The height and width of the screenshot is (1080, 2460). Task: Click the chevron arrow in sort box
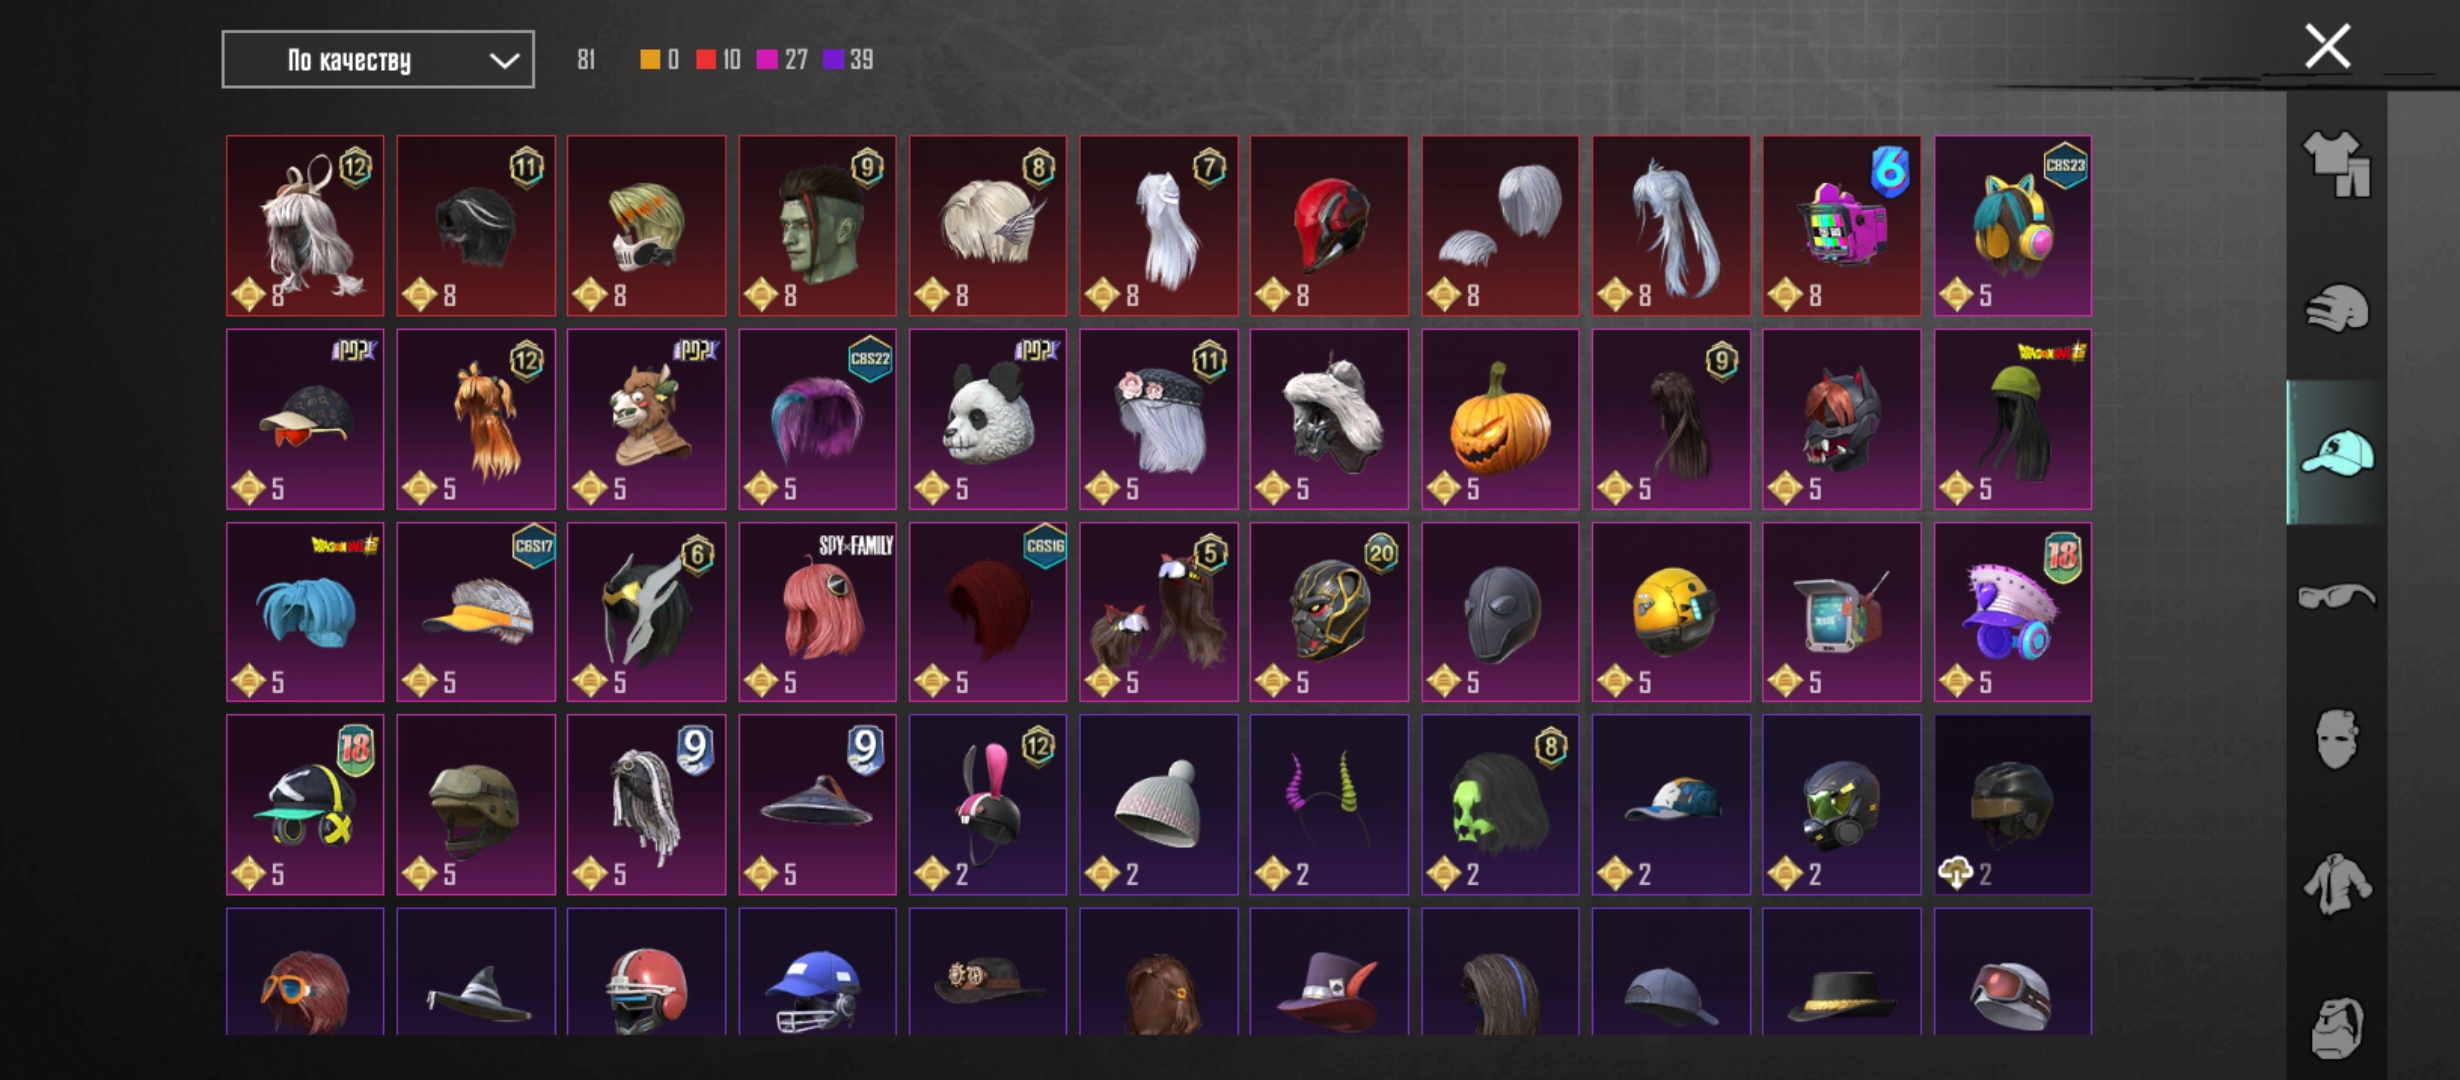click(504, 61)
